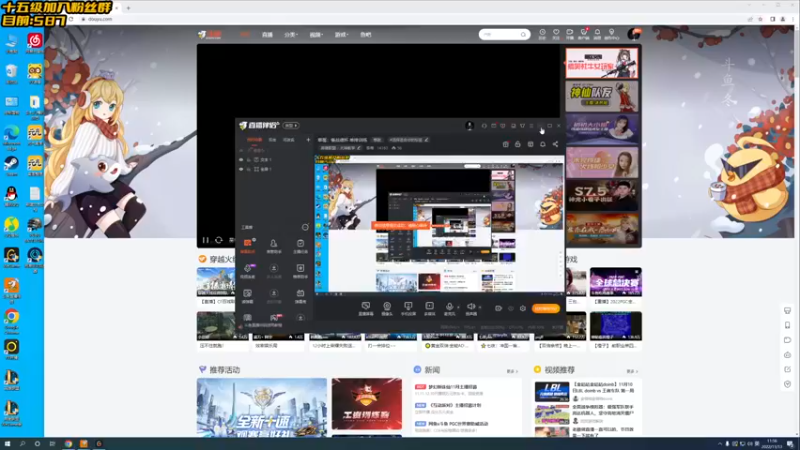Select the S7.5 thumbnail in the player sidebar
800x450 pixels.
point(602,195)
